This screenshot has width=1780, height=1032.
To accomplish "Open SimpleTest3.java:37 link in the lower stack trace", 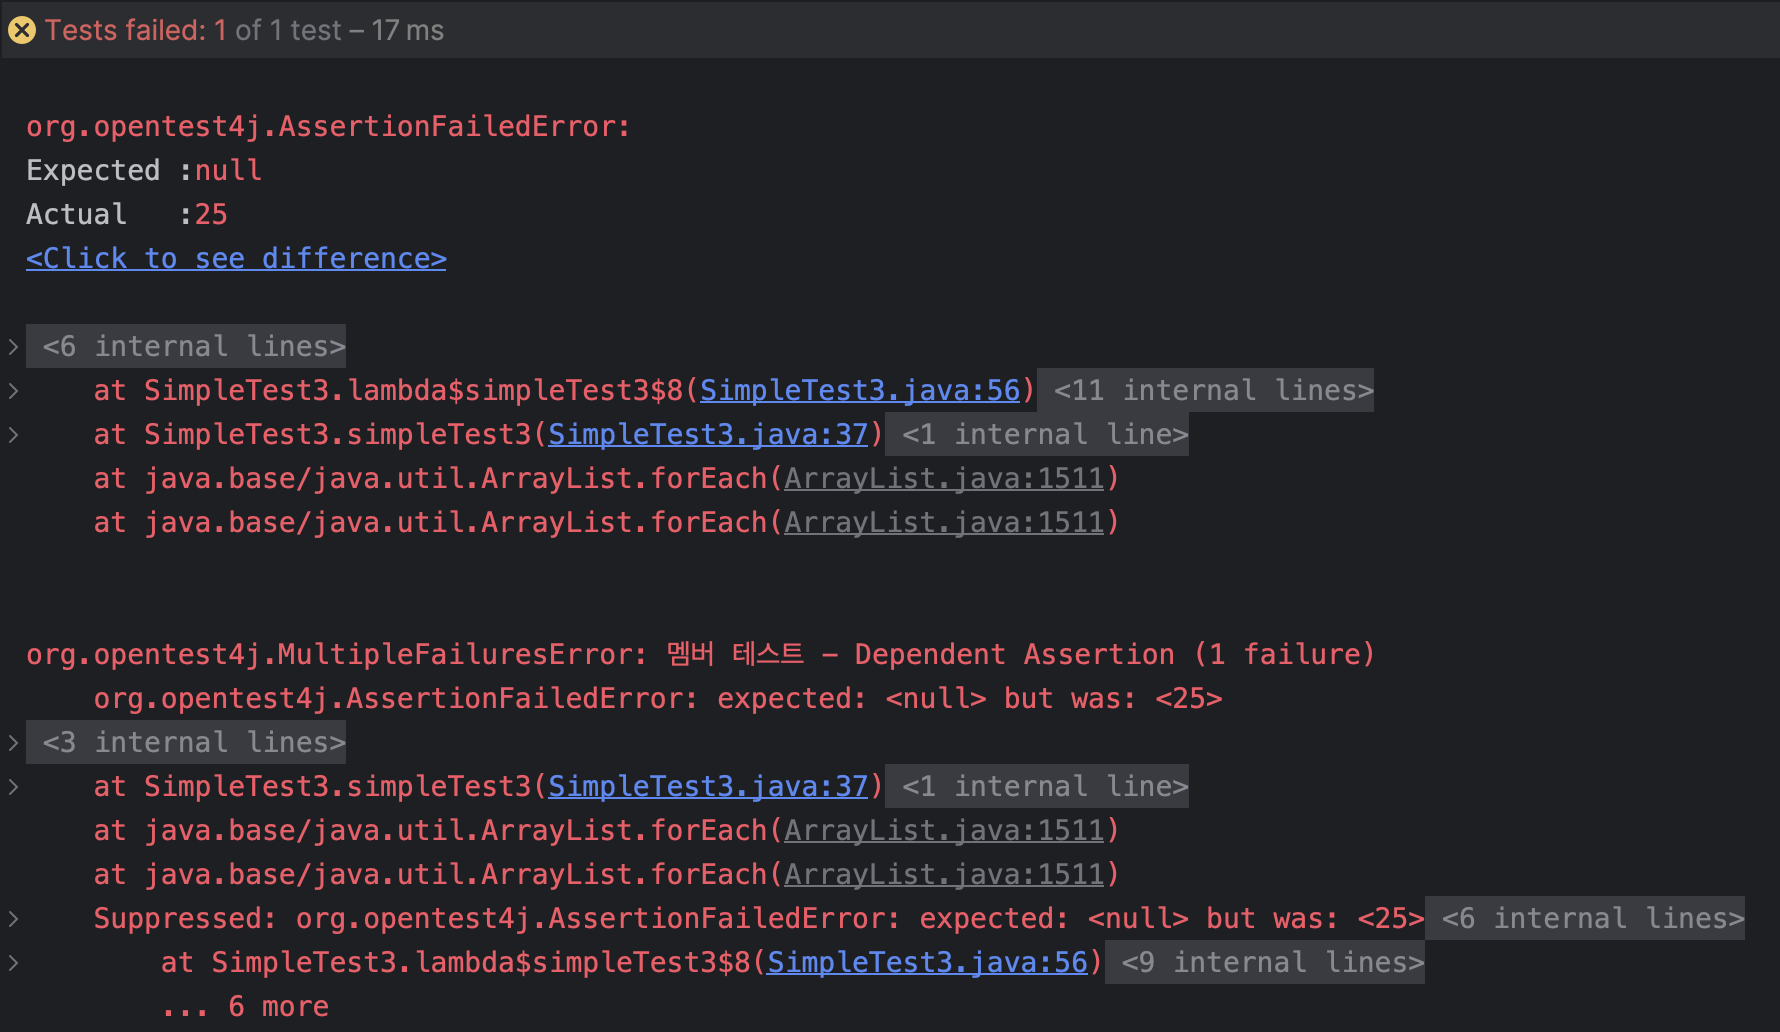I will pyautogui.click(x=708, y=786).
